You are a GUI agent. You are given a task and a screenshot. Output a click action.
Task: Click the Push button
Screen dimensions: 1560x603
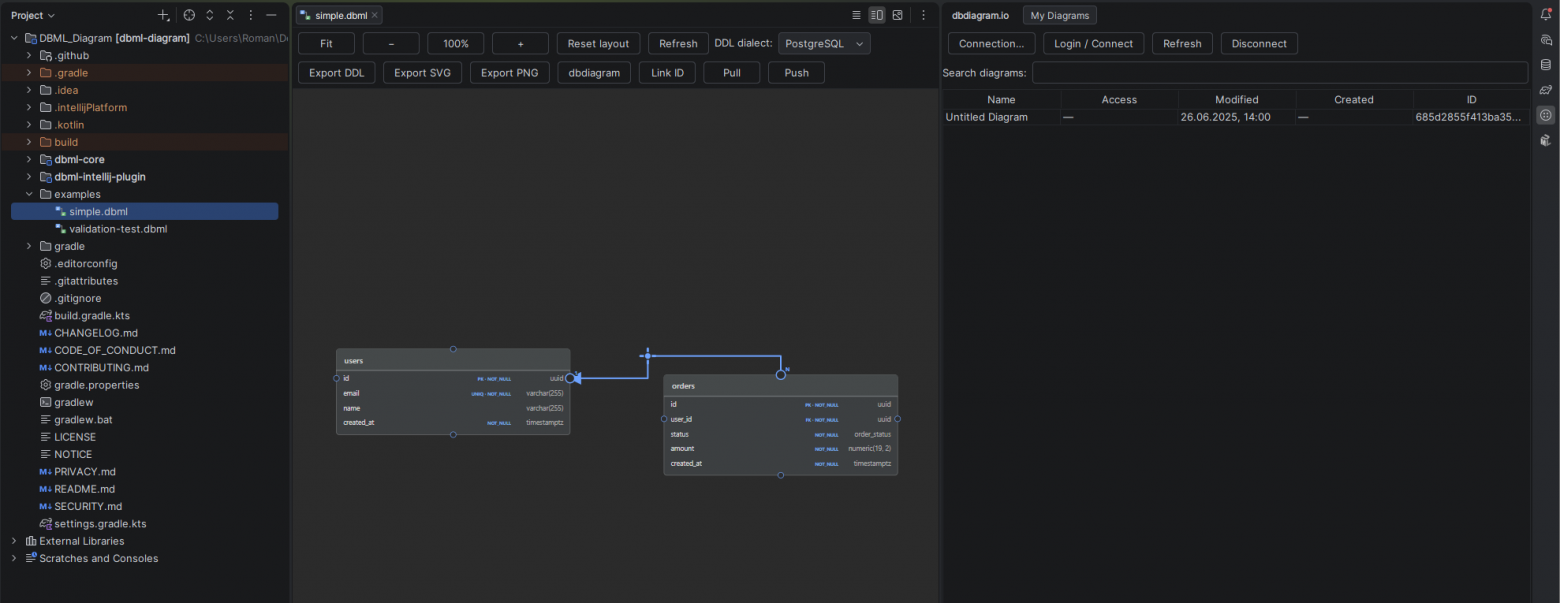[x=796, y=73]
